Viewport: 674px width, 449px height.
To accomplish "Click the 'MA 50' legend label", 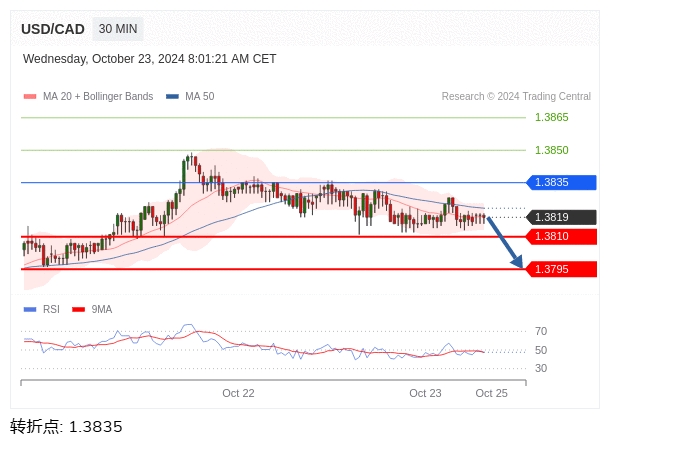I will (x=199, y=96).
